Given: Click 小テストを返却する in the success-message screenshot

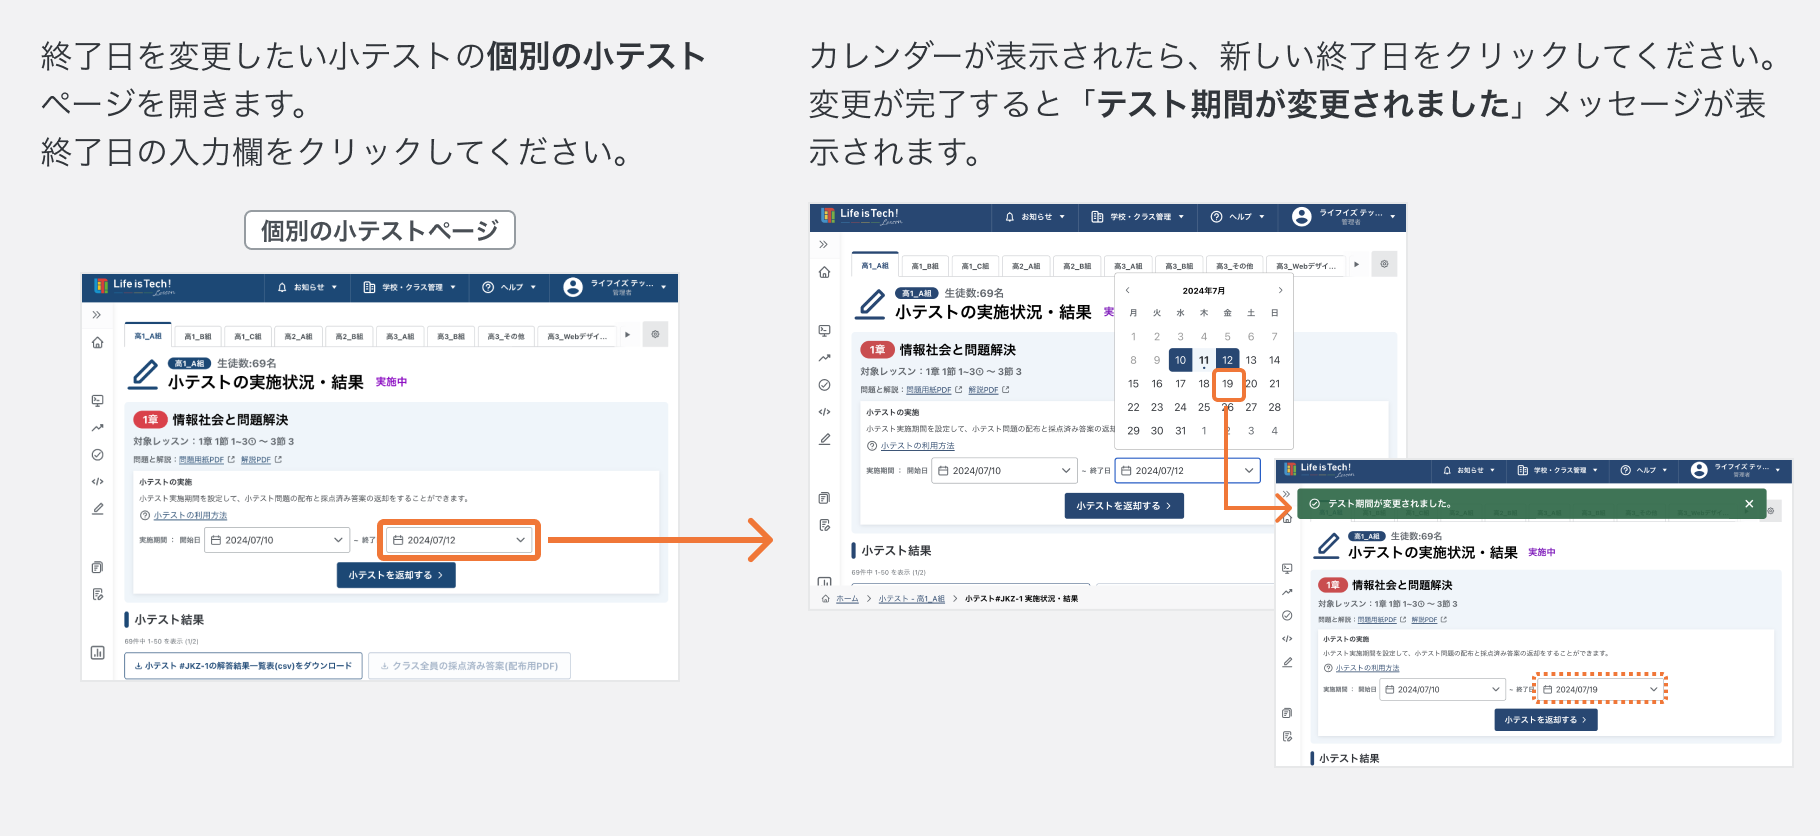Looking at the screenshot, I should coord(1546,720).
